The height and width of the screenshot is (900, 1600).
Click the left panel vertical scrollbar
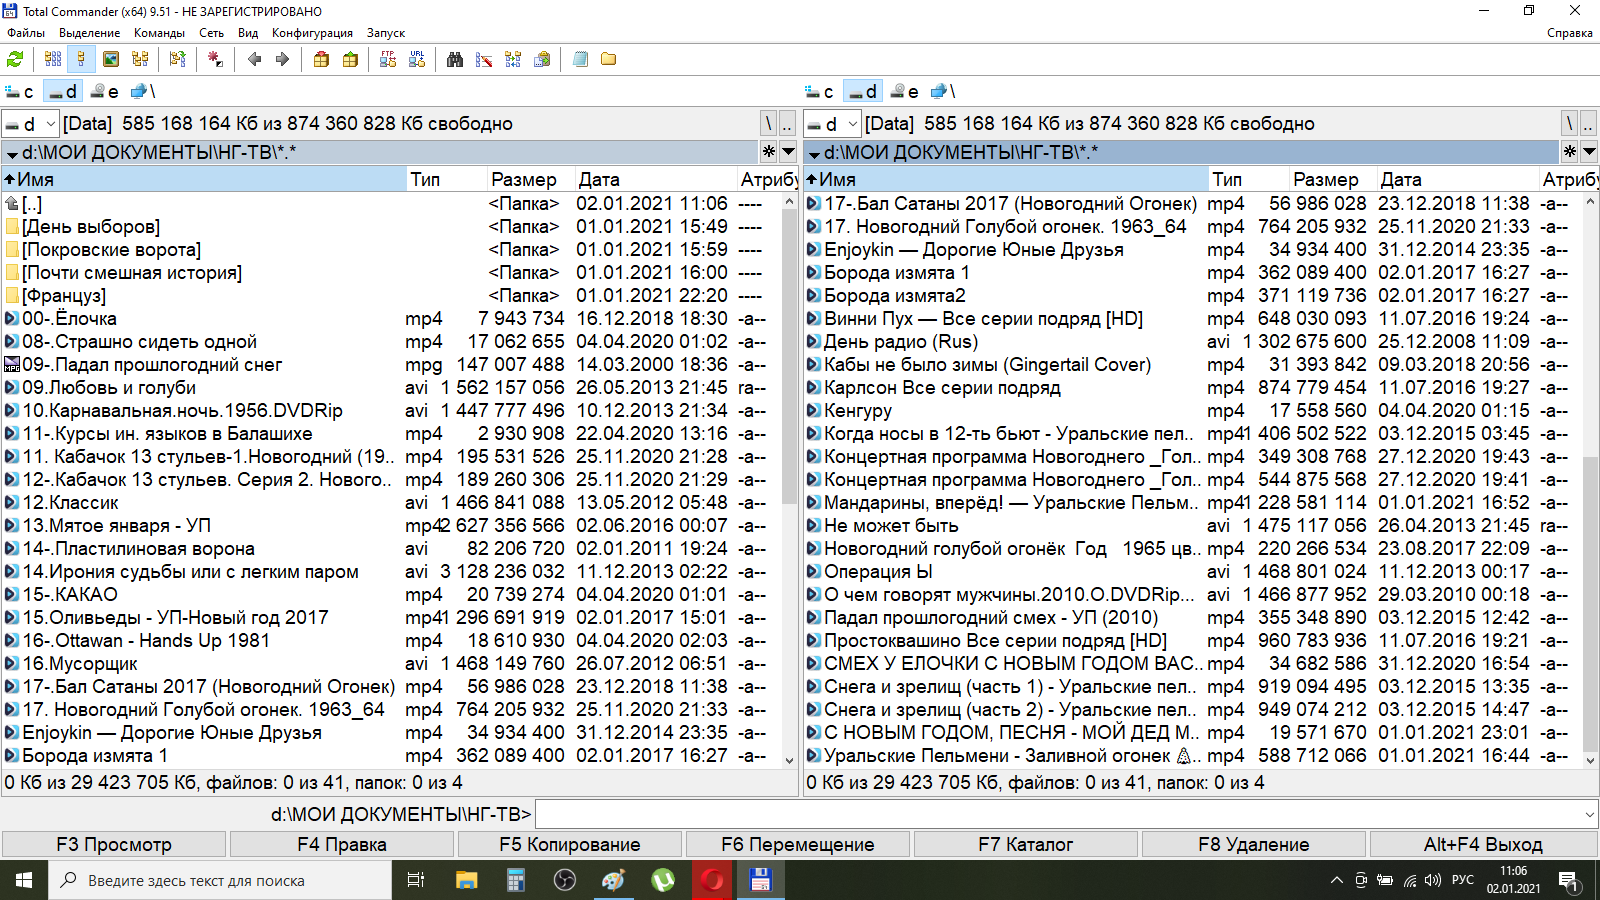pyautogui.click(x=789, y=480)
